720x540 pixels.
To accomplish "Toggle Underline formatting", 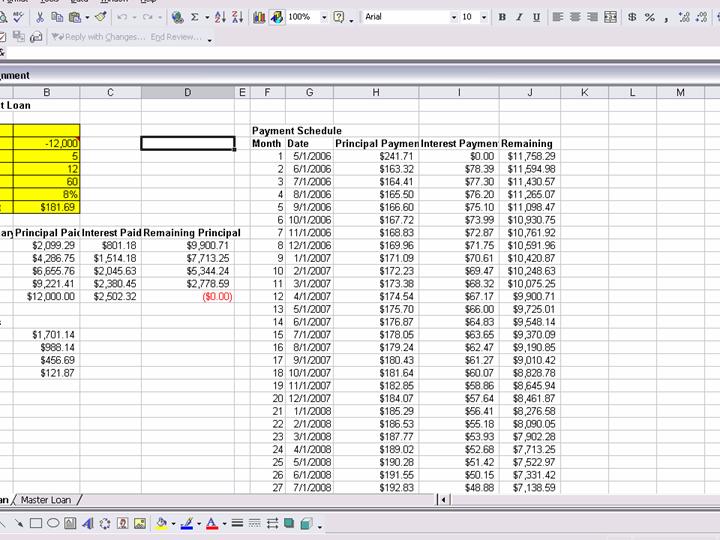I will (536, 17).
